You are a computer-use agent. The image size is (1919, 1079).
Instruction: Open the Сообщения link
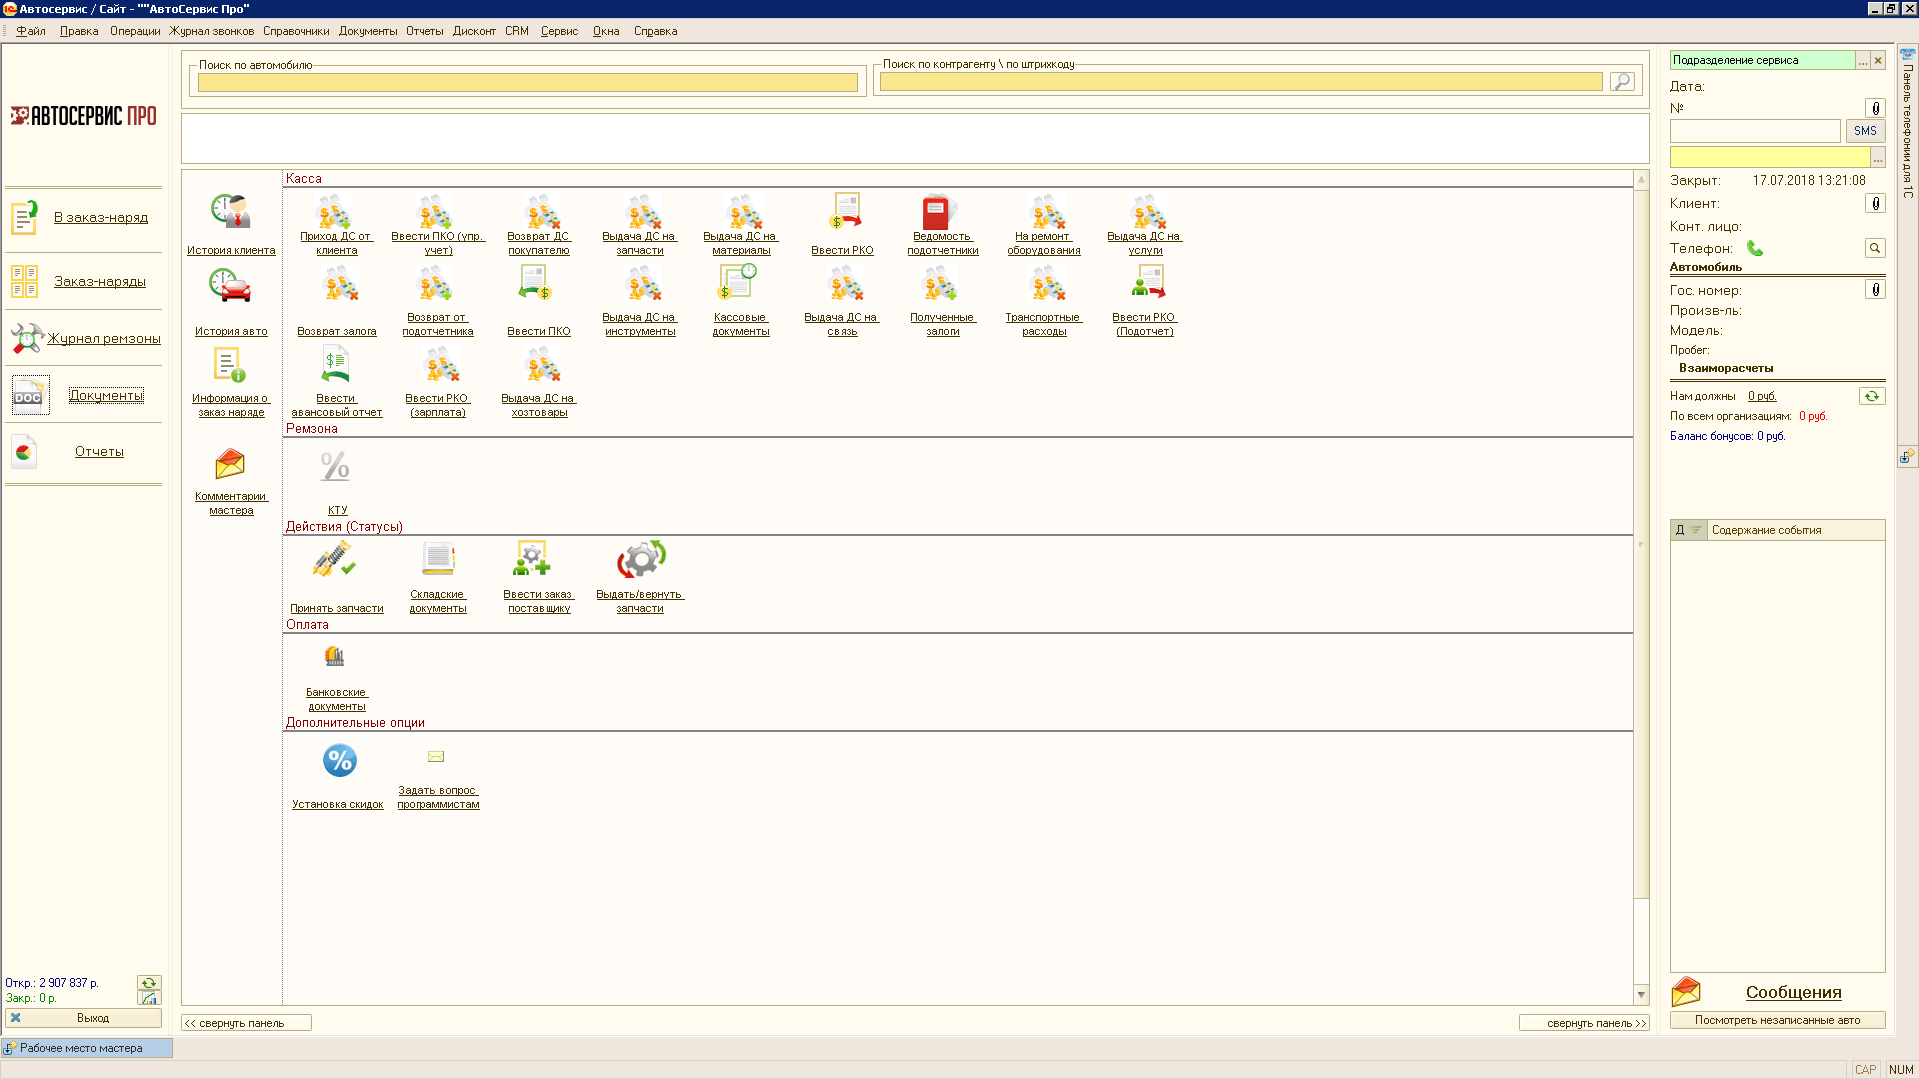(1793, 992)
